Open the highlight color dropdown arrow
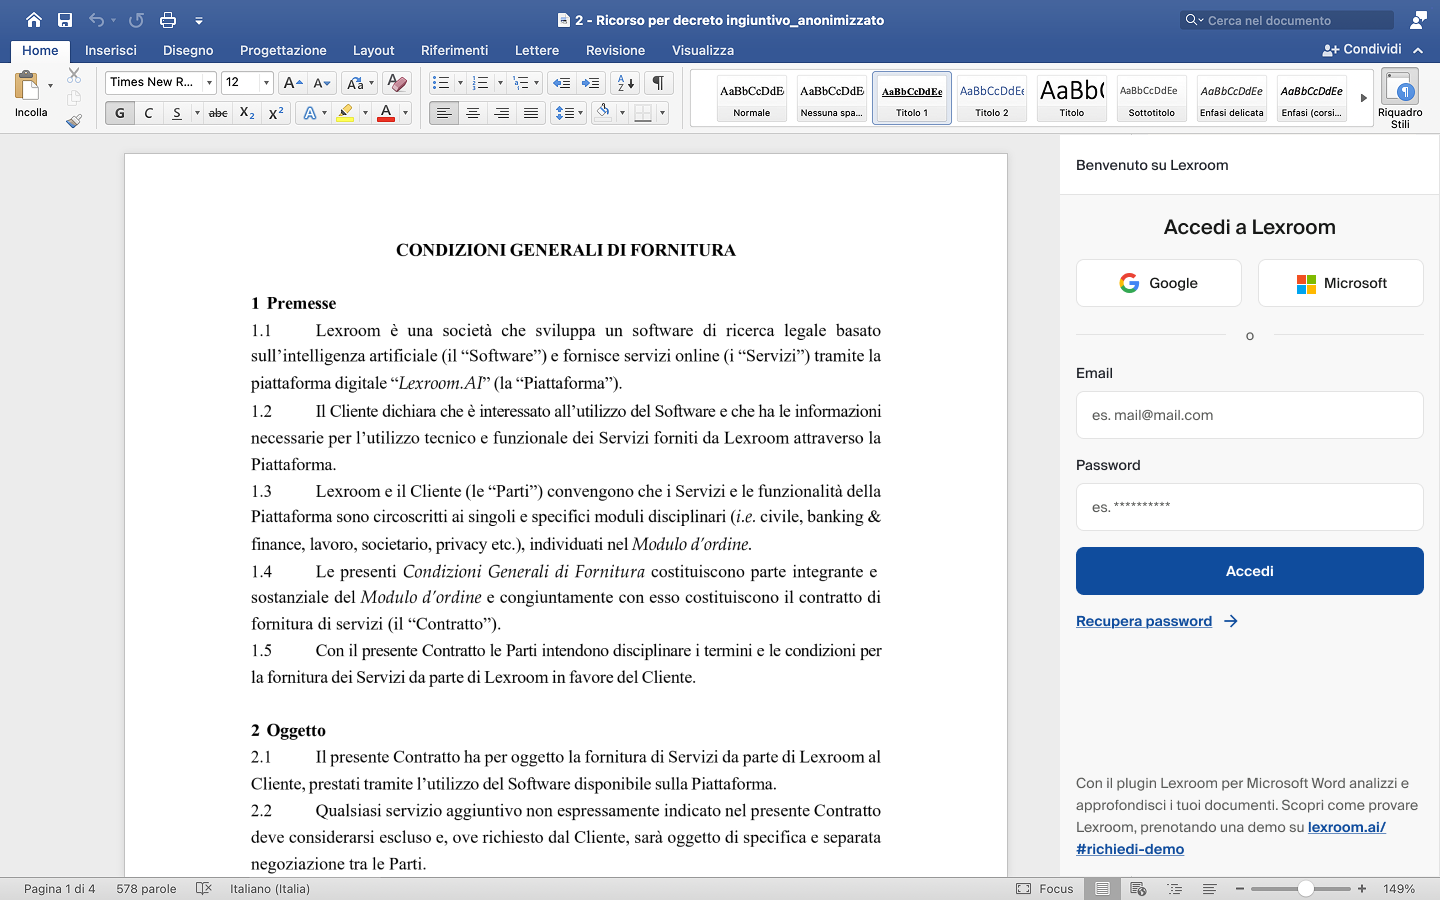 pos(364,113)
